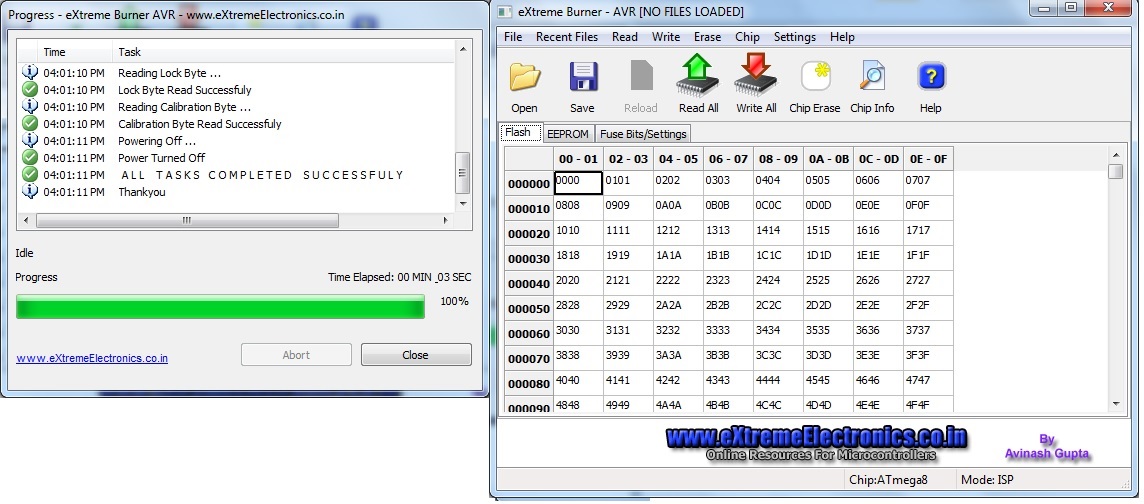1144x504 pixels.
Task: Switch to the Flash tab
Action: click(x=521, y=133)
